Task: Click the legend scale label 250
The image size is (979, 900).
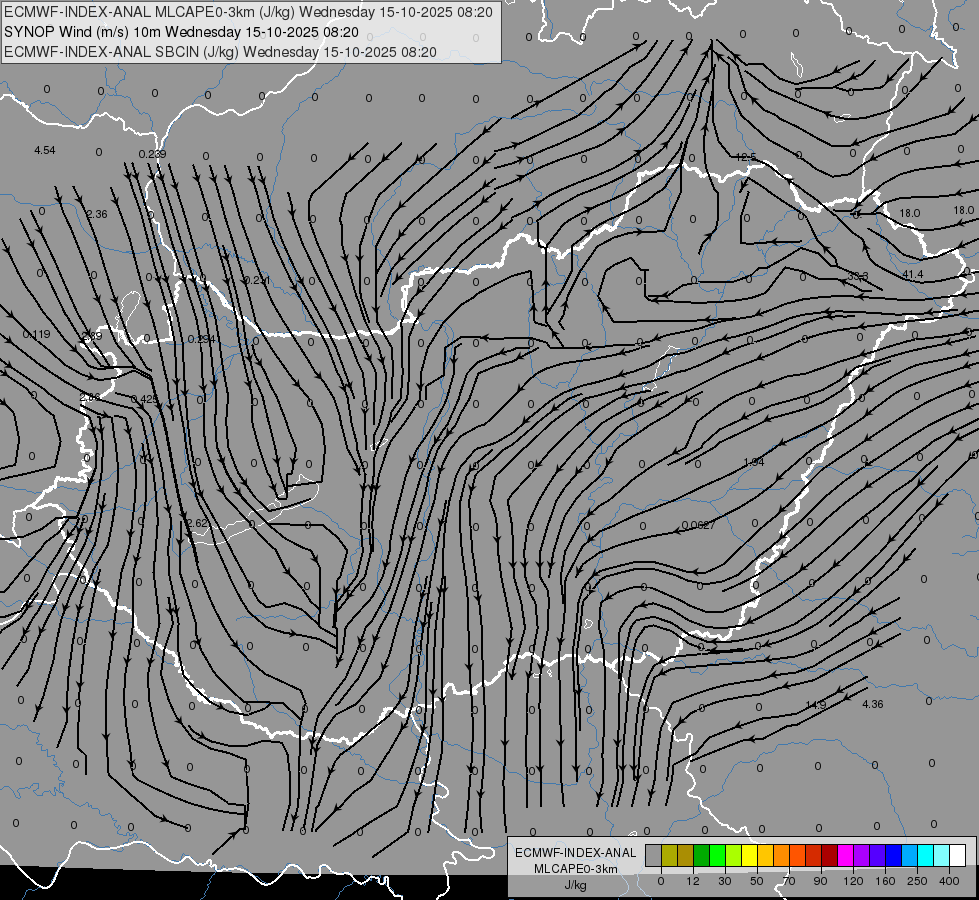Action: (917, 881)
